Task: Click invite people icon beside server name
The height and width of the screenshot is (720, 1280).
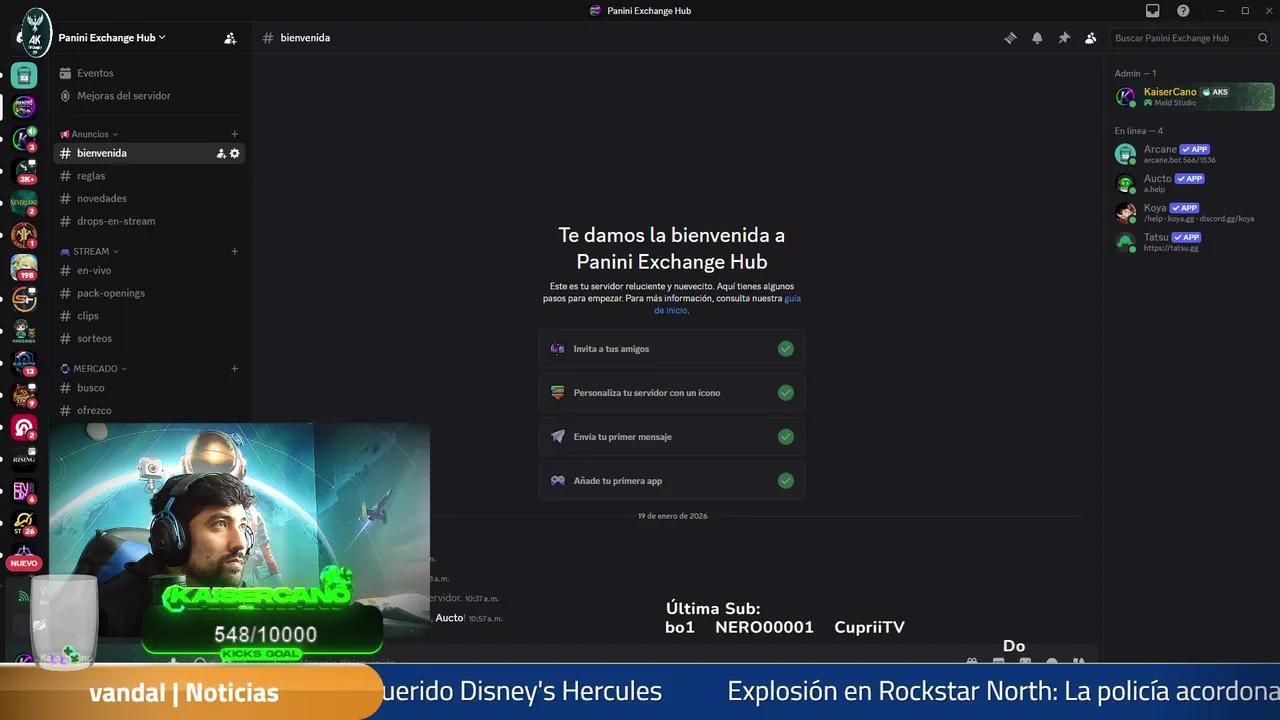Action: (x=230, y=38)
